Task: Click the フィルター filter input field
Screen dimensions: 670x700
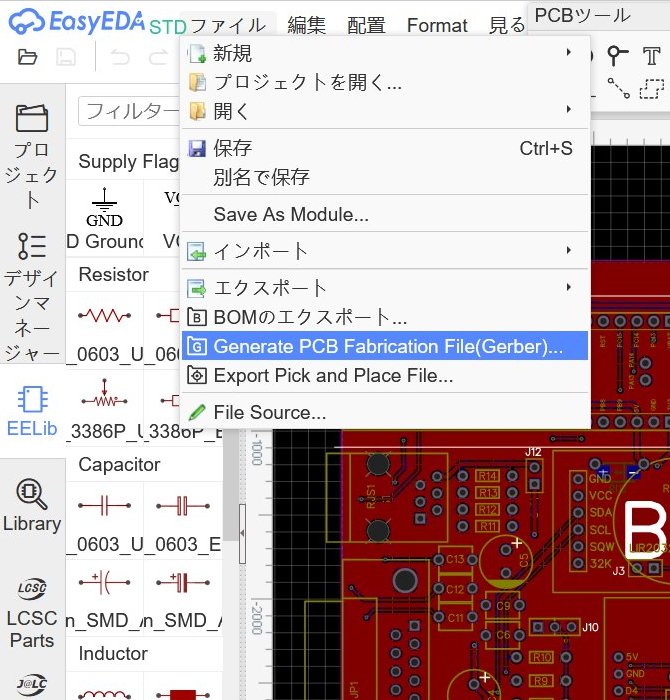Action: click(x=129, y=111)
